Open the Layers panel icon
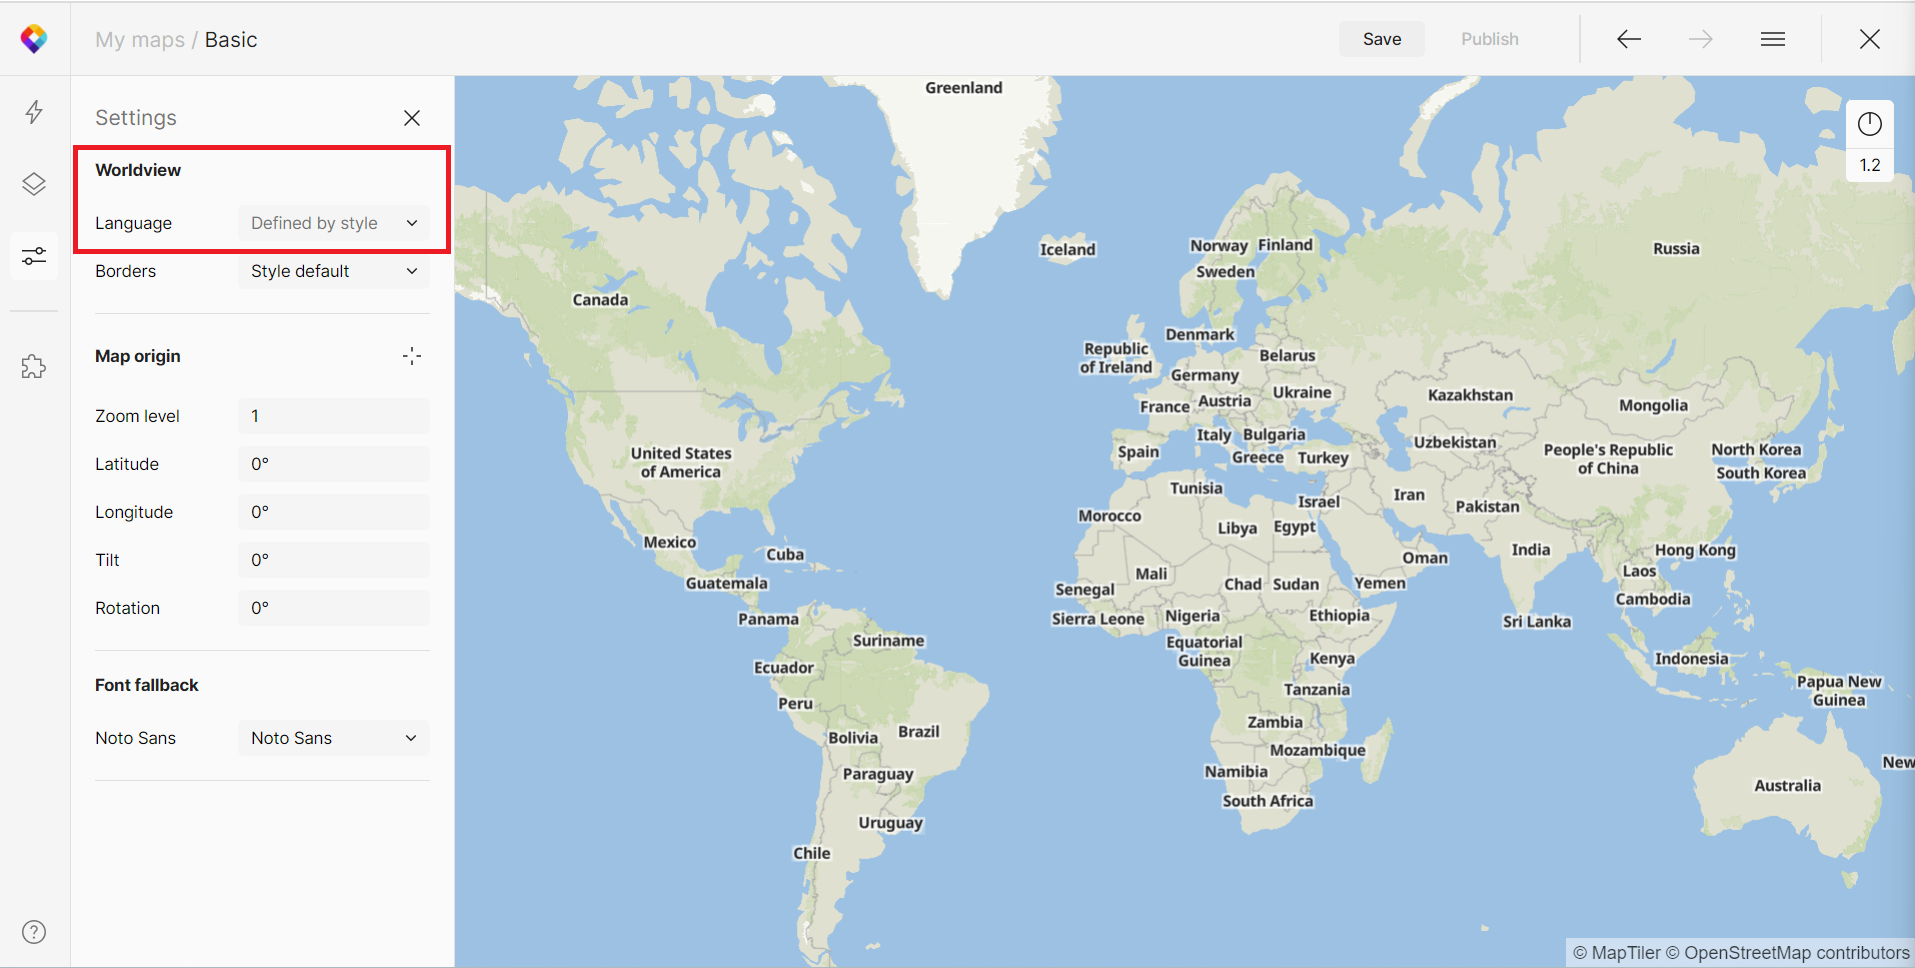 coord(34,184)
